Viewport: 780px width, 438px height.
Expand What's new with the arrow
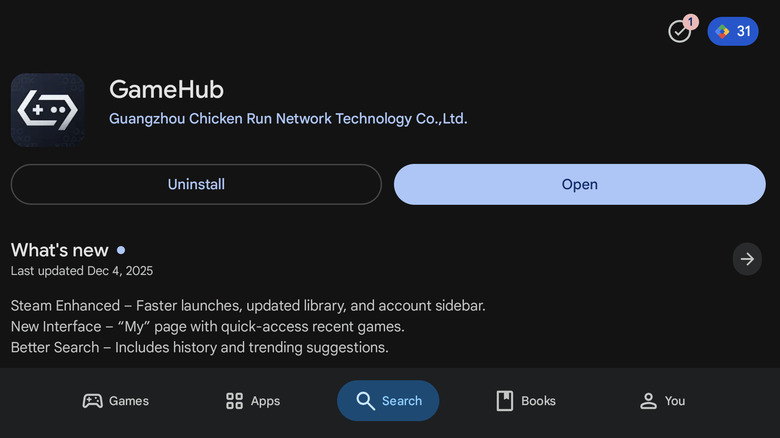(x=747, y=259)
